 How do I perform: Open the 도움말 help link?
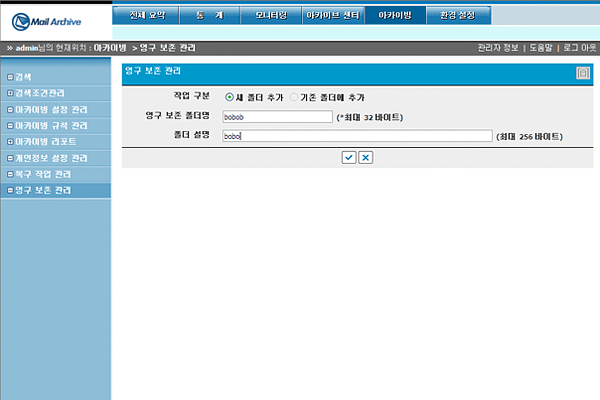(x=540, y=48)
